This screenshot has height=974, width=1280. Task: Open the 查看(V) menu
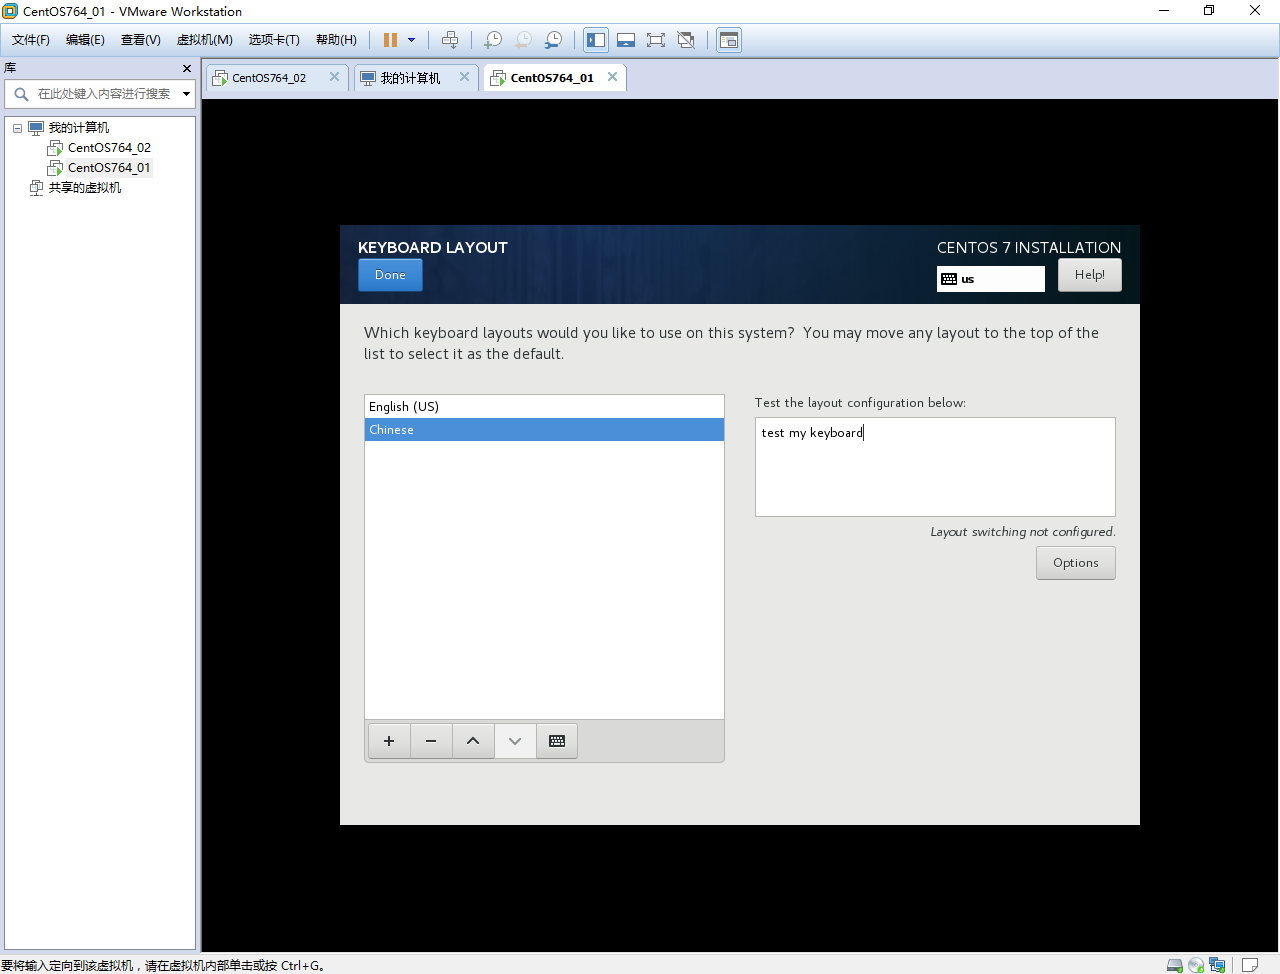141,40
